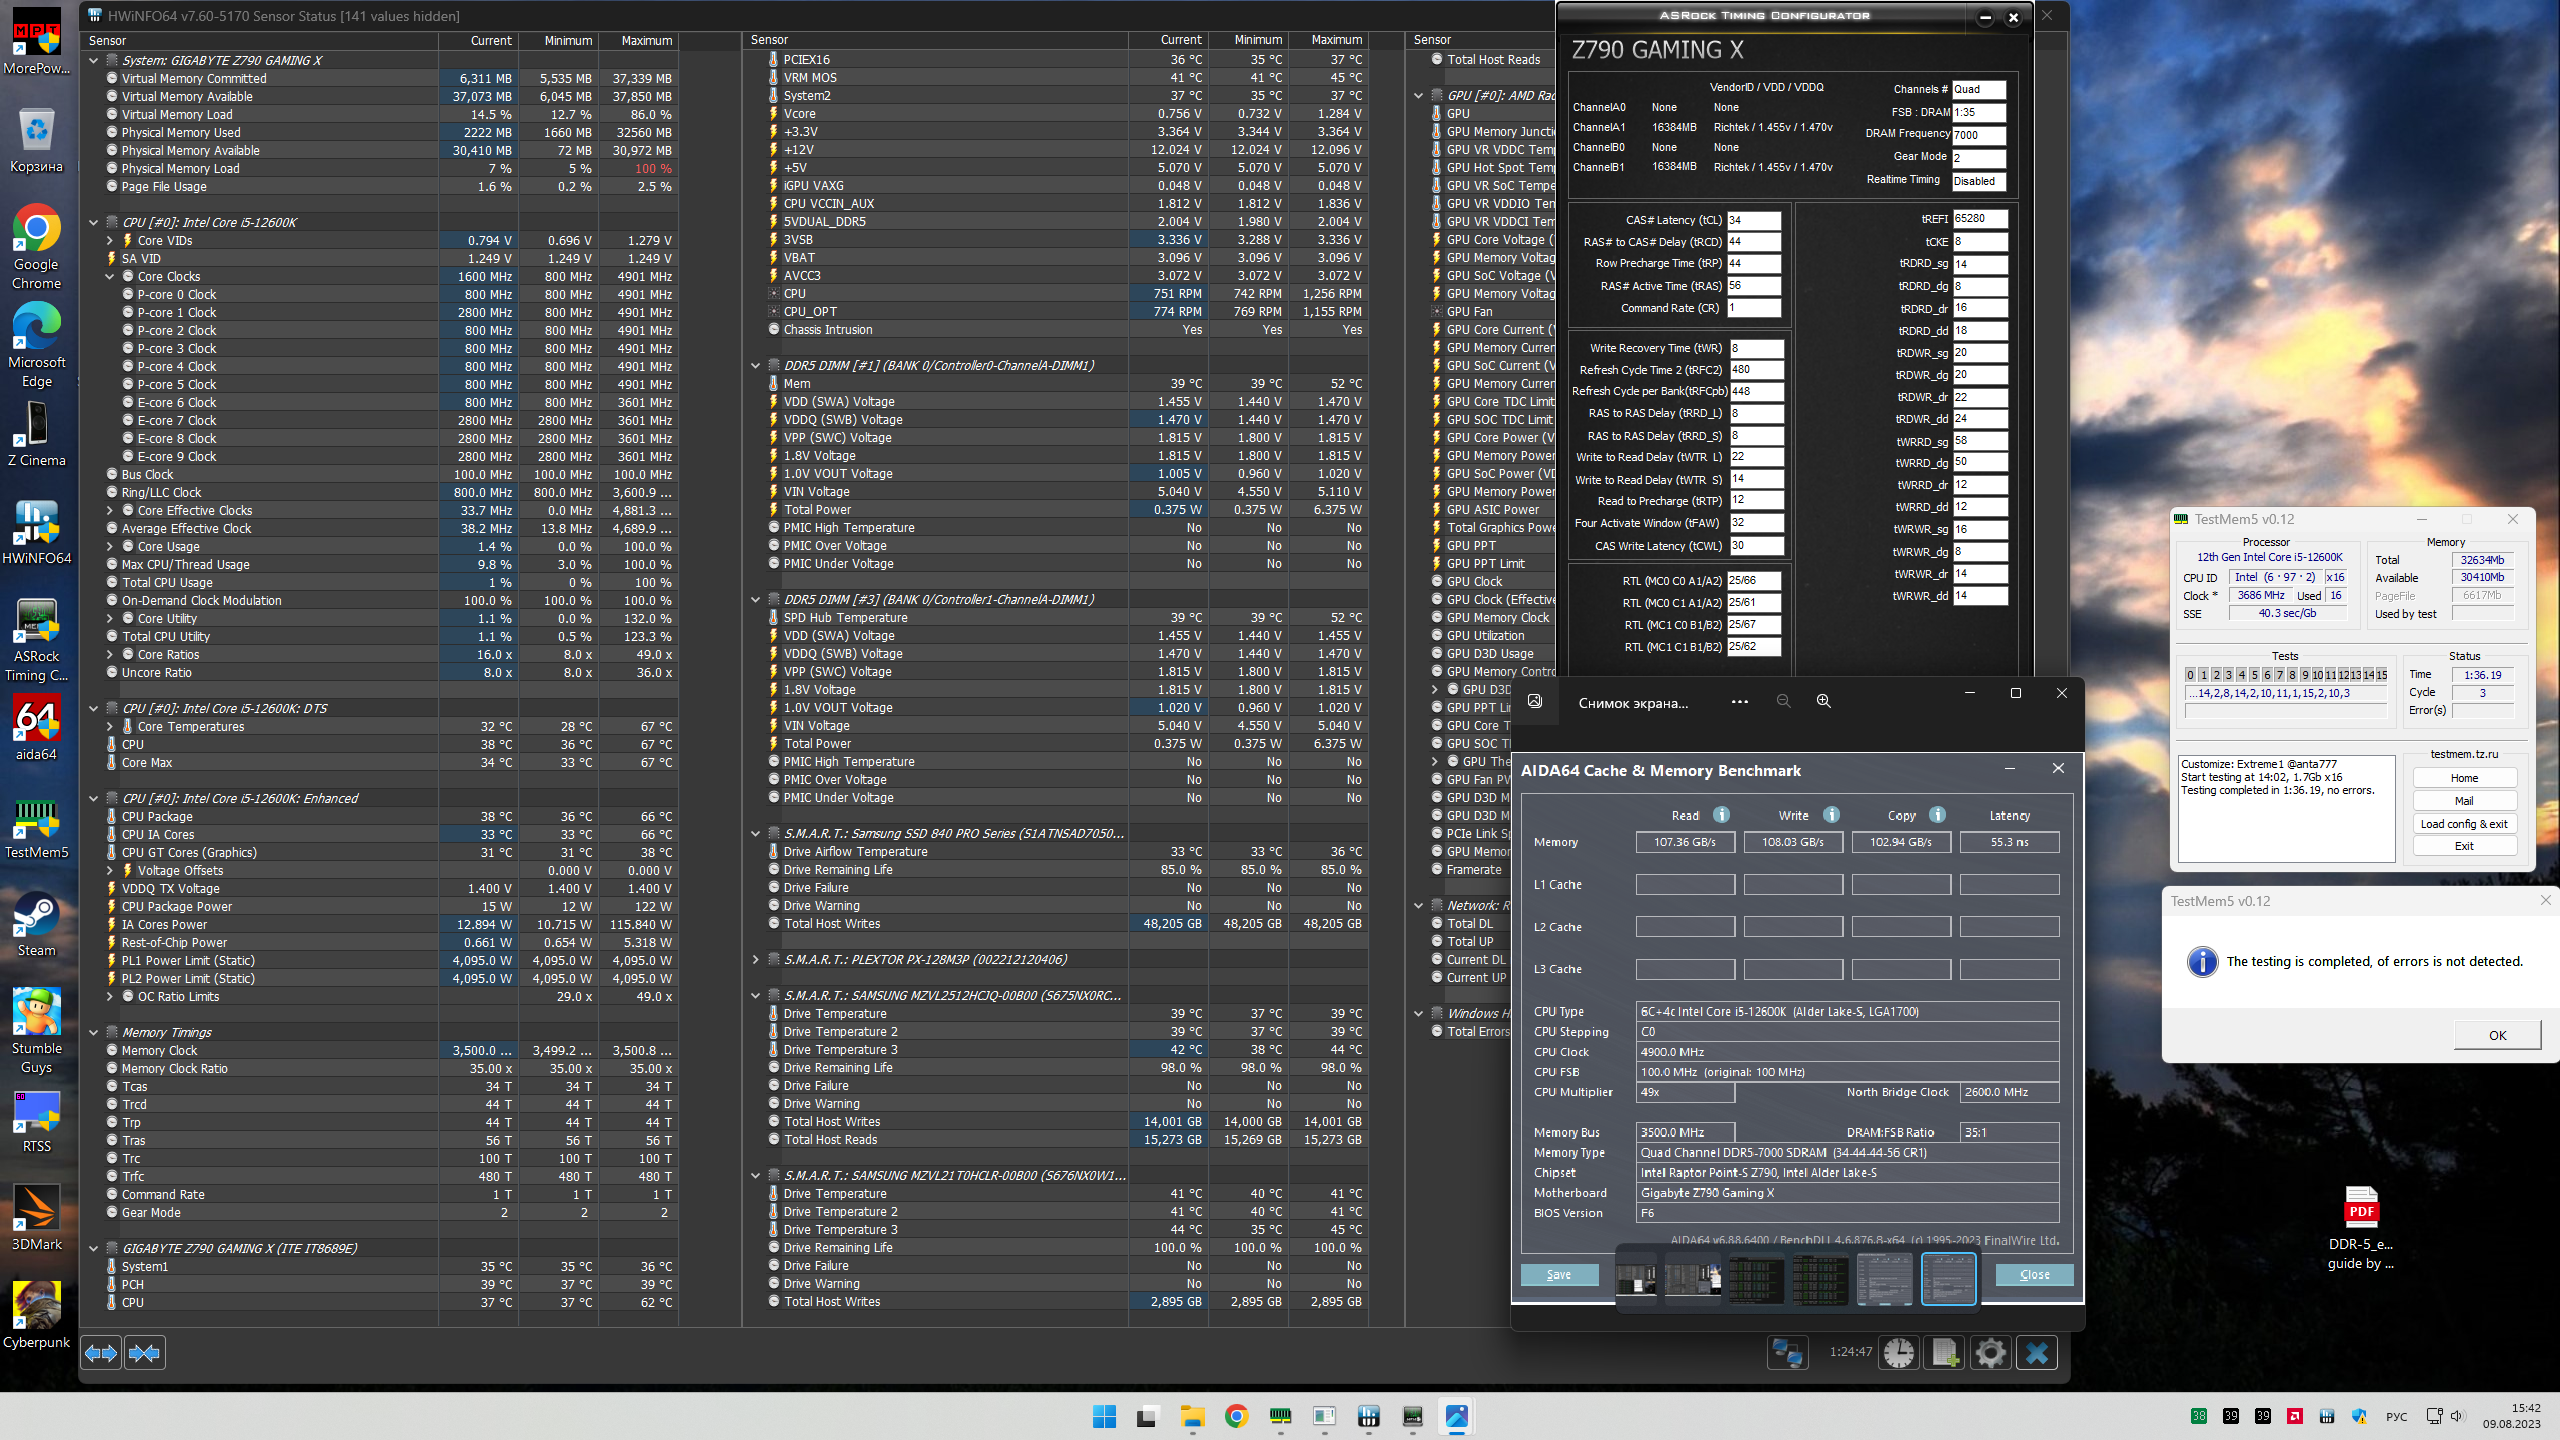Image resolution: width=2560 pixels, height=1440 pixels.
Task: Click HWiNFO shrink columns arrows button
Action: [144, 1353]
